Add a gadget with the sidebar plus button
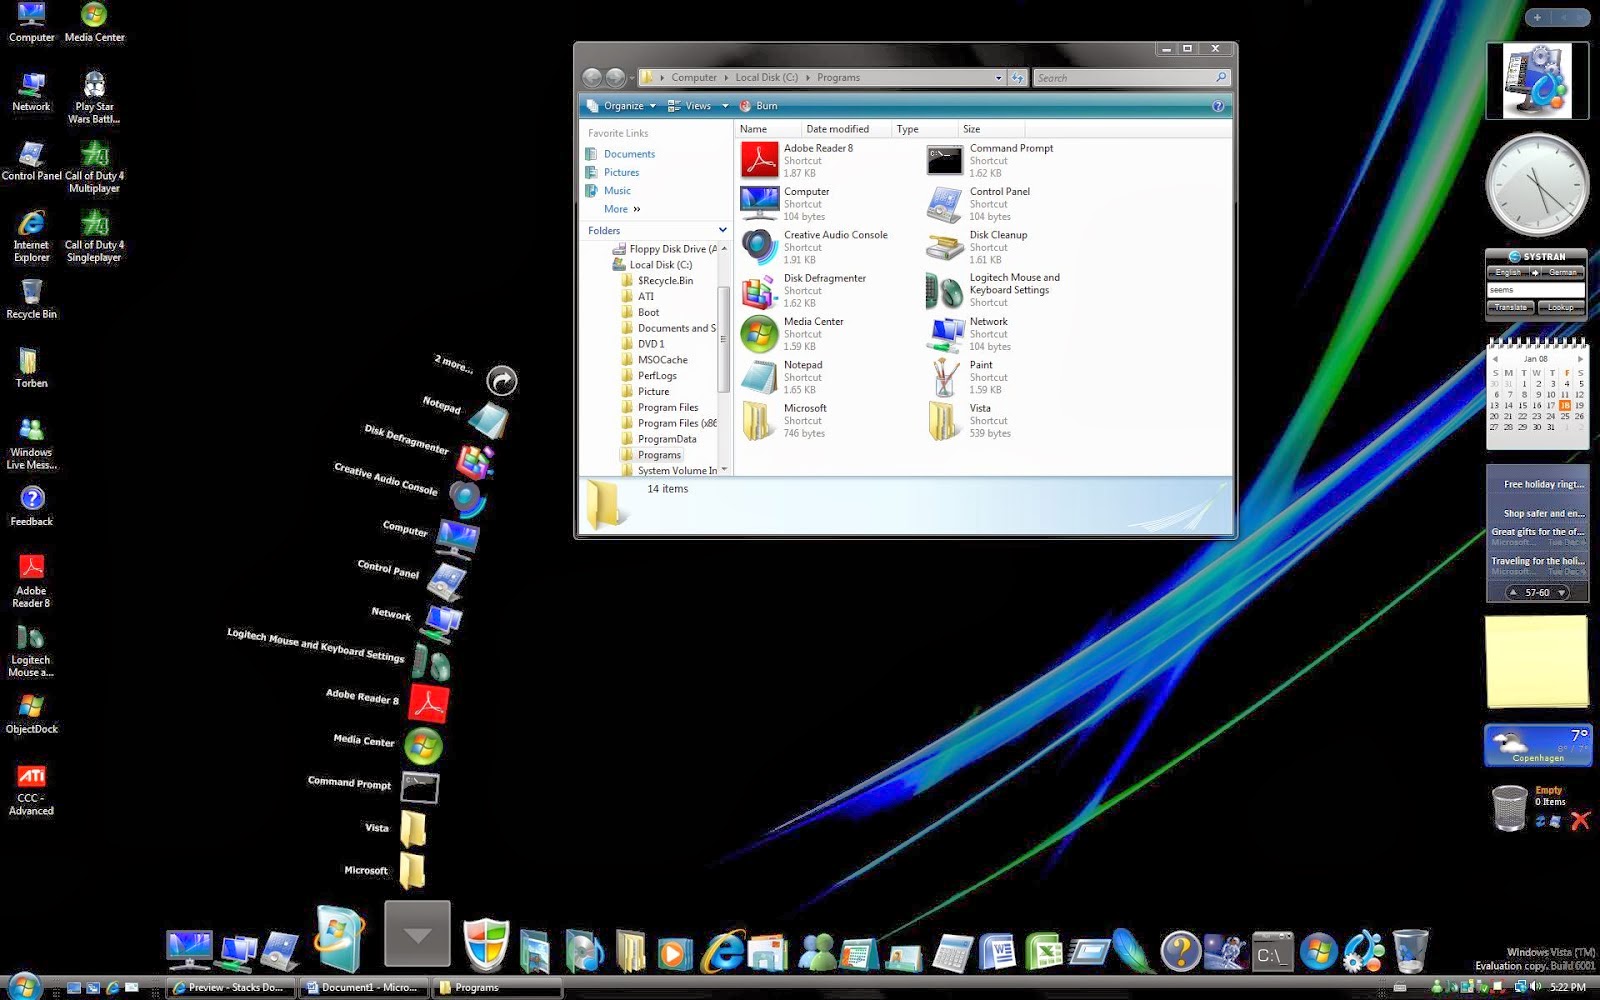 [x=1538, y=17]
